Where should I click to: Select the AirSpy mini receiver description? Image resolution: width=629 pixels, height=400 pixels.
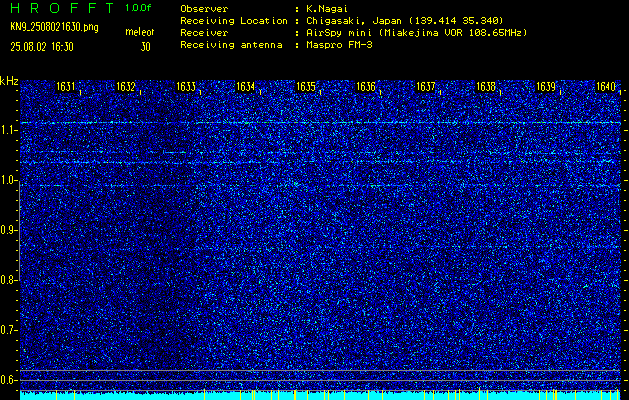pos(416,33)
